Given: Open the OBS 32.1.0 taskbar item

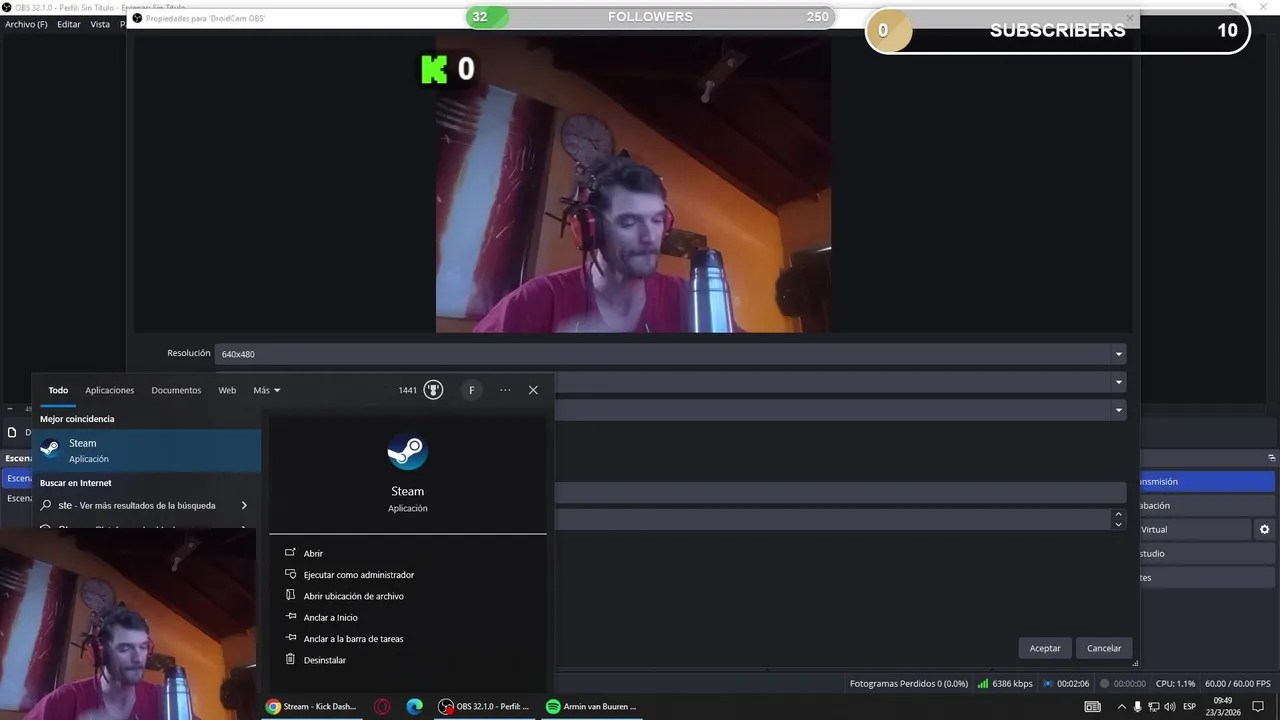Looking at the screenshot, I should pyautogui.click(x=484, y=706).
